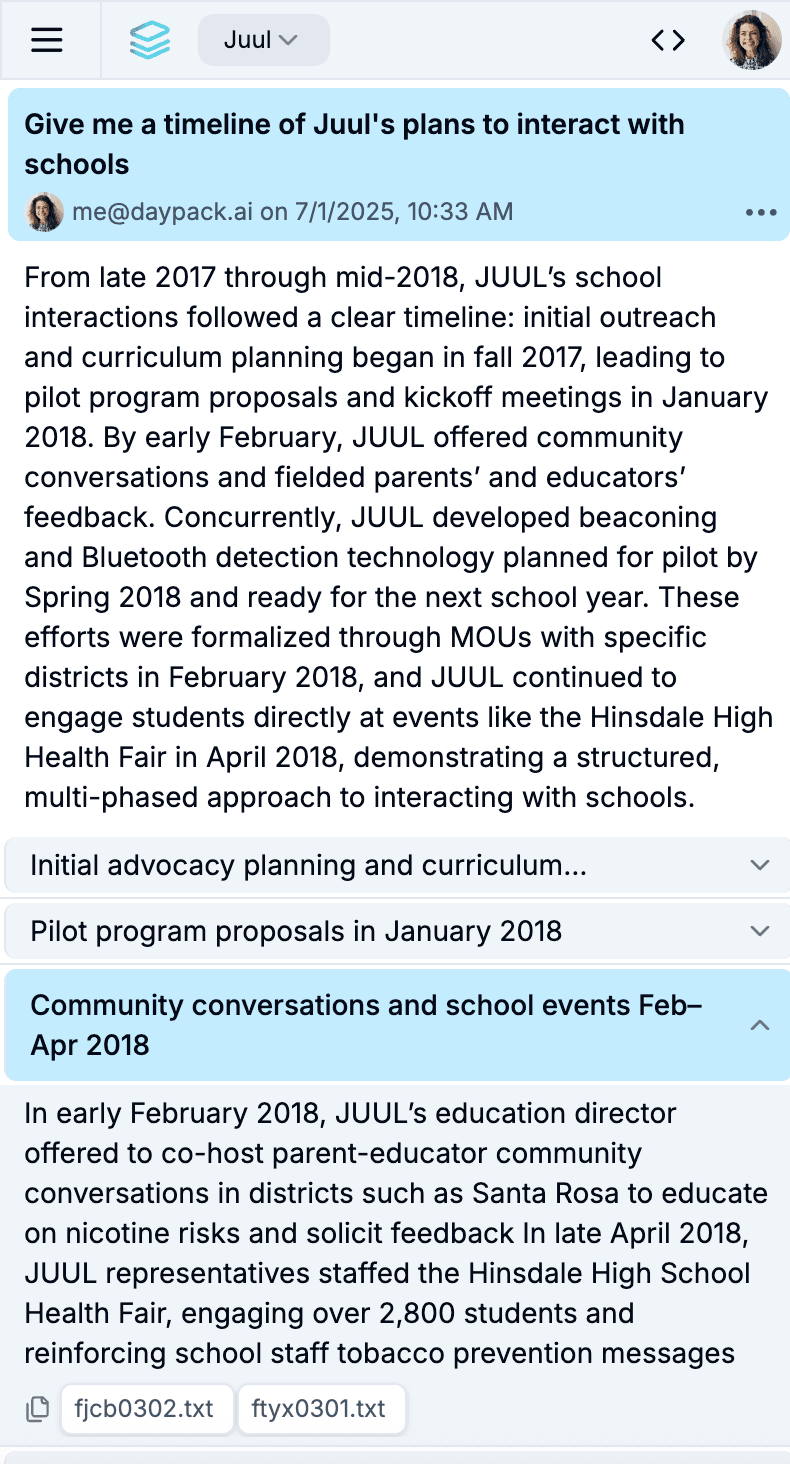
Task: Click the code brackets icon
Action: click(668, 40)
